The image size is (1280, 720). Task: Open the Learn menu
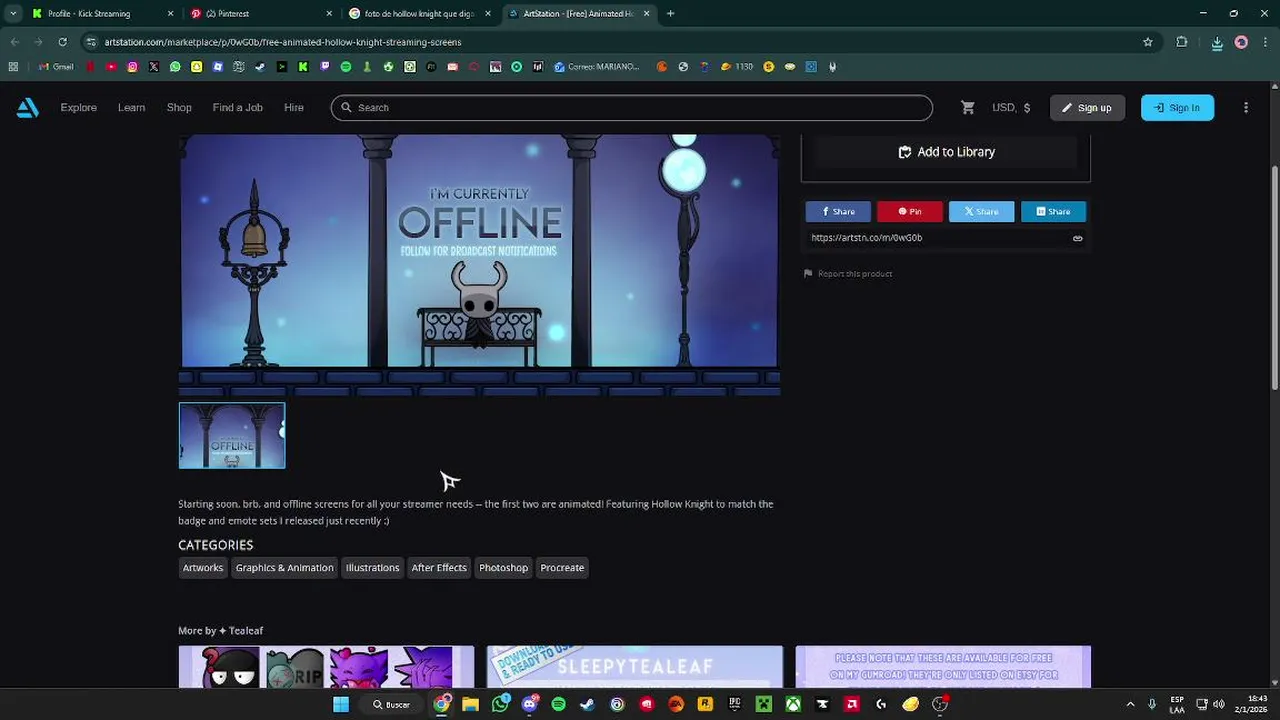pyautogui.click(x=131, y=107)
